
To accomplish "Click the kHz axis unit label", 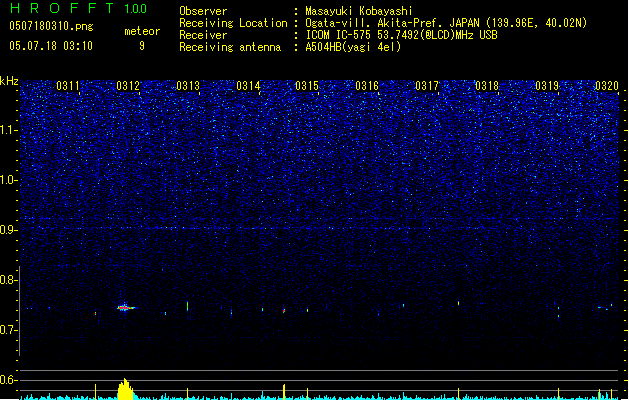I will coord(9,81).
